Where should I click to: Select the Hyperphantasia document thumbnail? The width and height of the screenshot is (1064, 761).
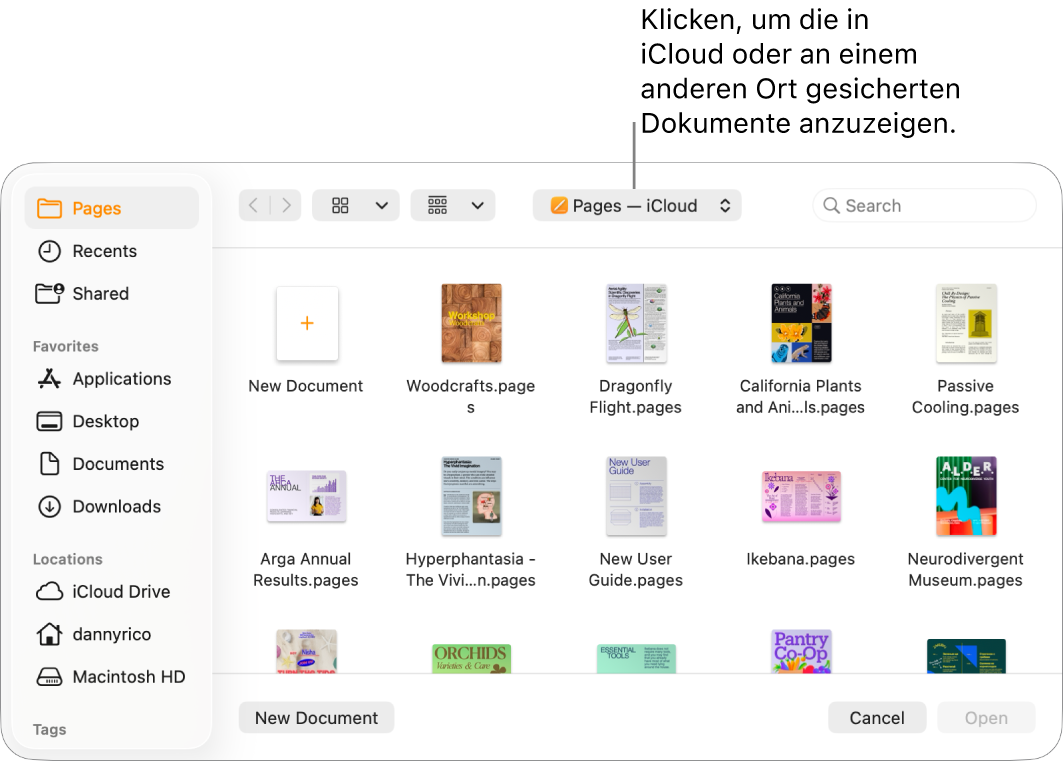point(472,496)
